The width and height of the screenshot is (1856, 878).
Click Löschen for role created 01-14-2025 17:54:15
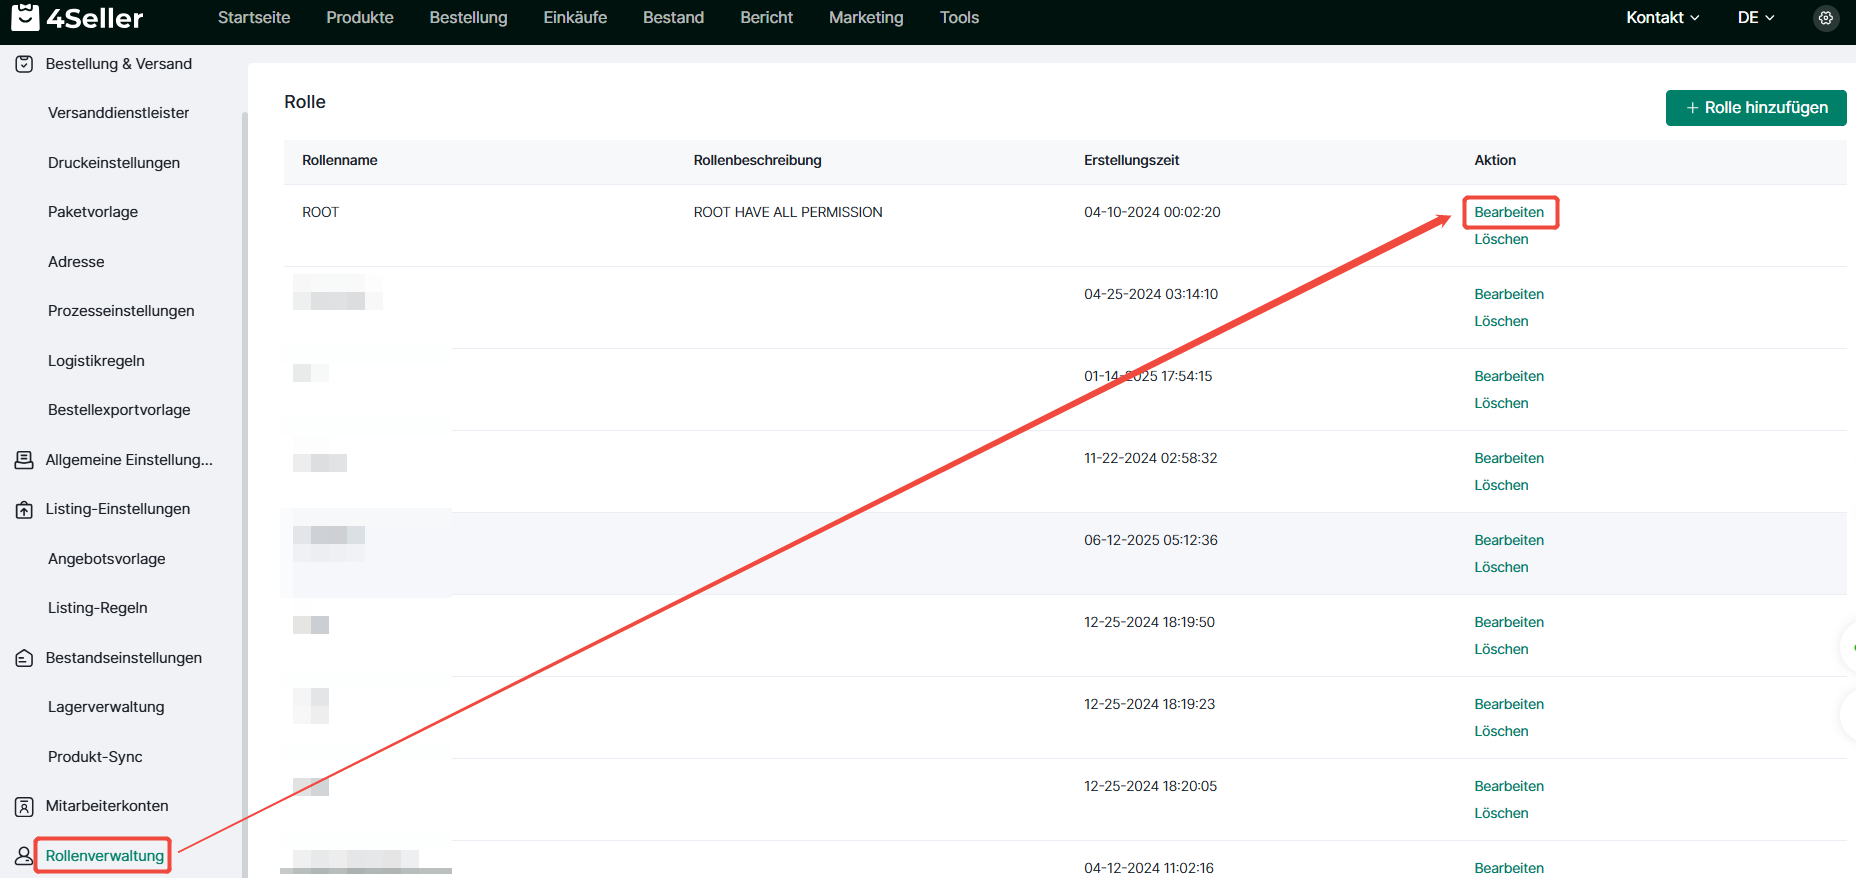[x=1501, y=403]
